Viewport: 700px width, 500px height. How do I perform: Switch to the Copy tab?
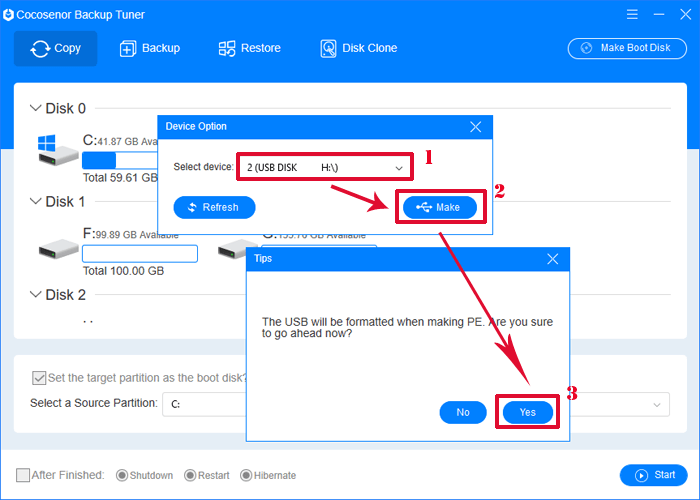coord(55,48)
